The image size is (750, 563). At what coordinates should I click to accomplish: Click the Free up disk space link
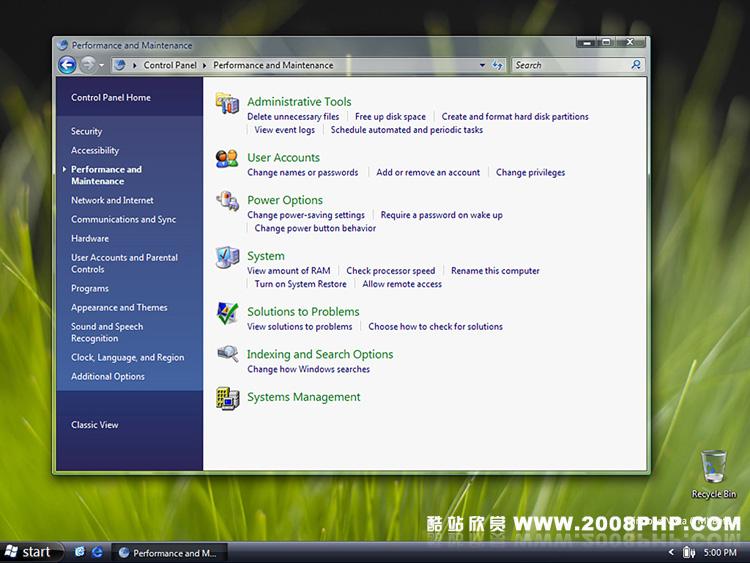click(x=390, y=117)
